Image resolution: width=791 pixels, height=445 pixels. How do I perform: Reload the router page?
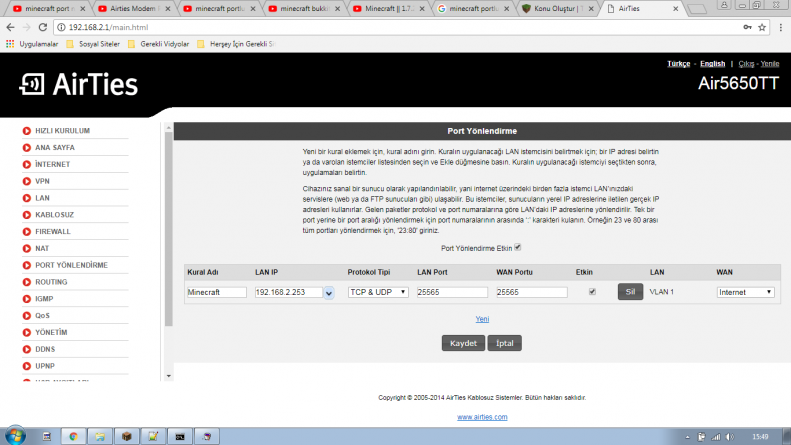point(43,27)
